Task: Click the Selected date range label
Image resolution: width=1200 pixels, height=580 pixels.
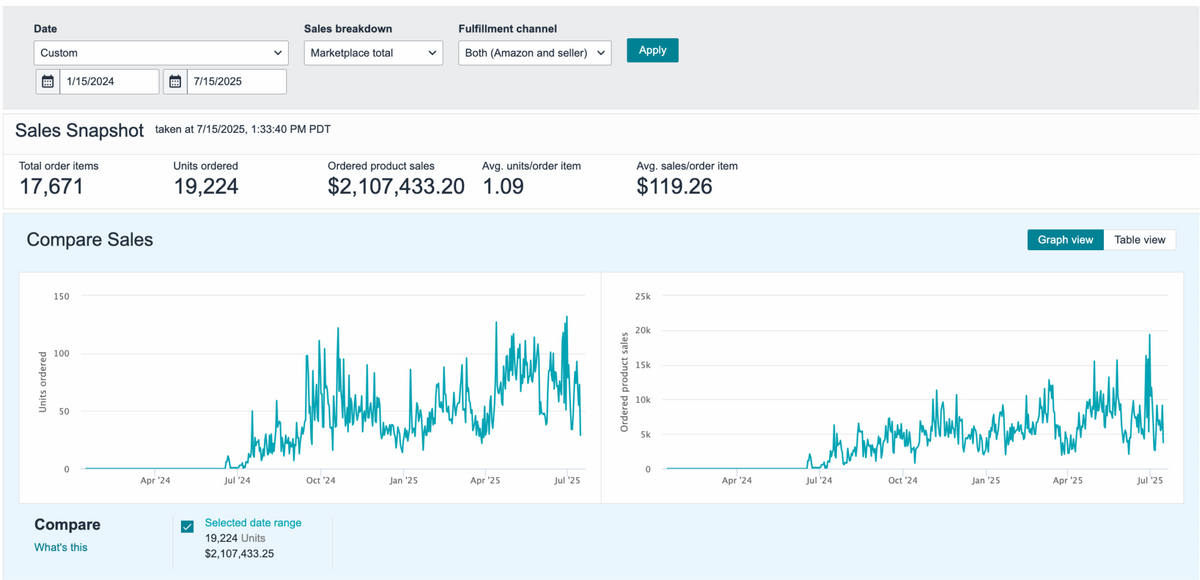Action: pyautogui.click(x=252, y=523)
